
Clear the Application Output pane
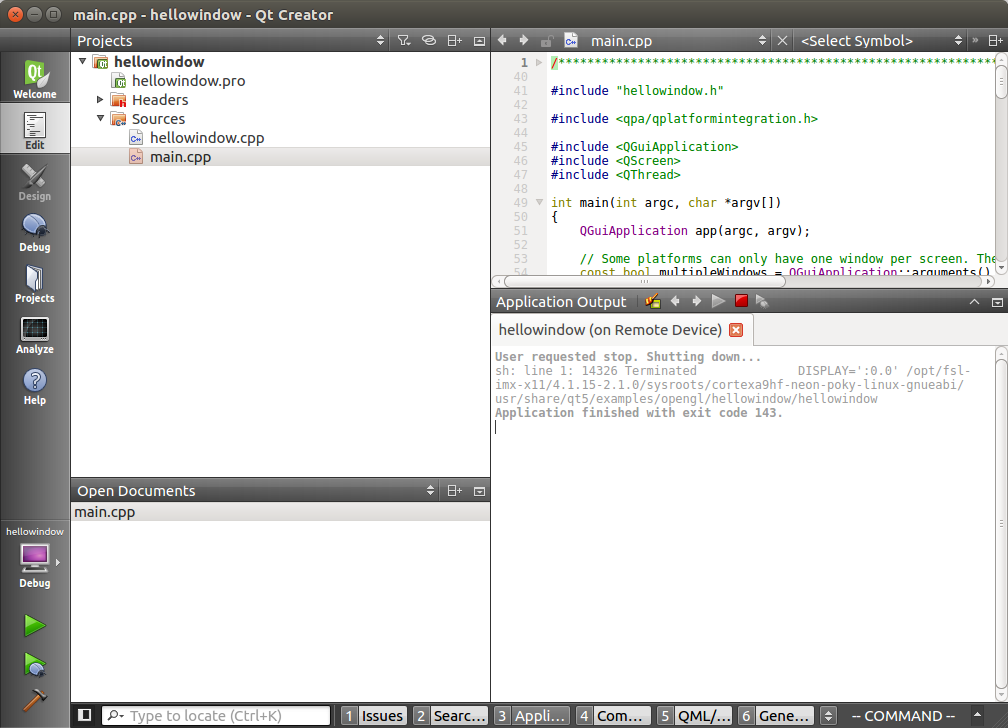click(x=653, y=301)
